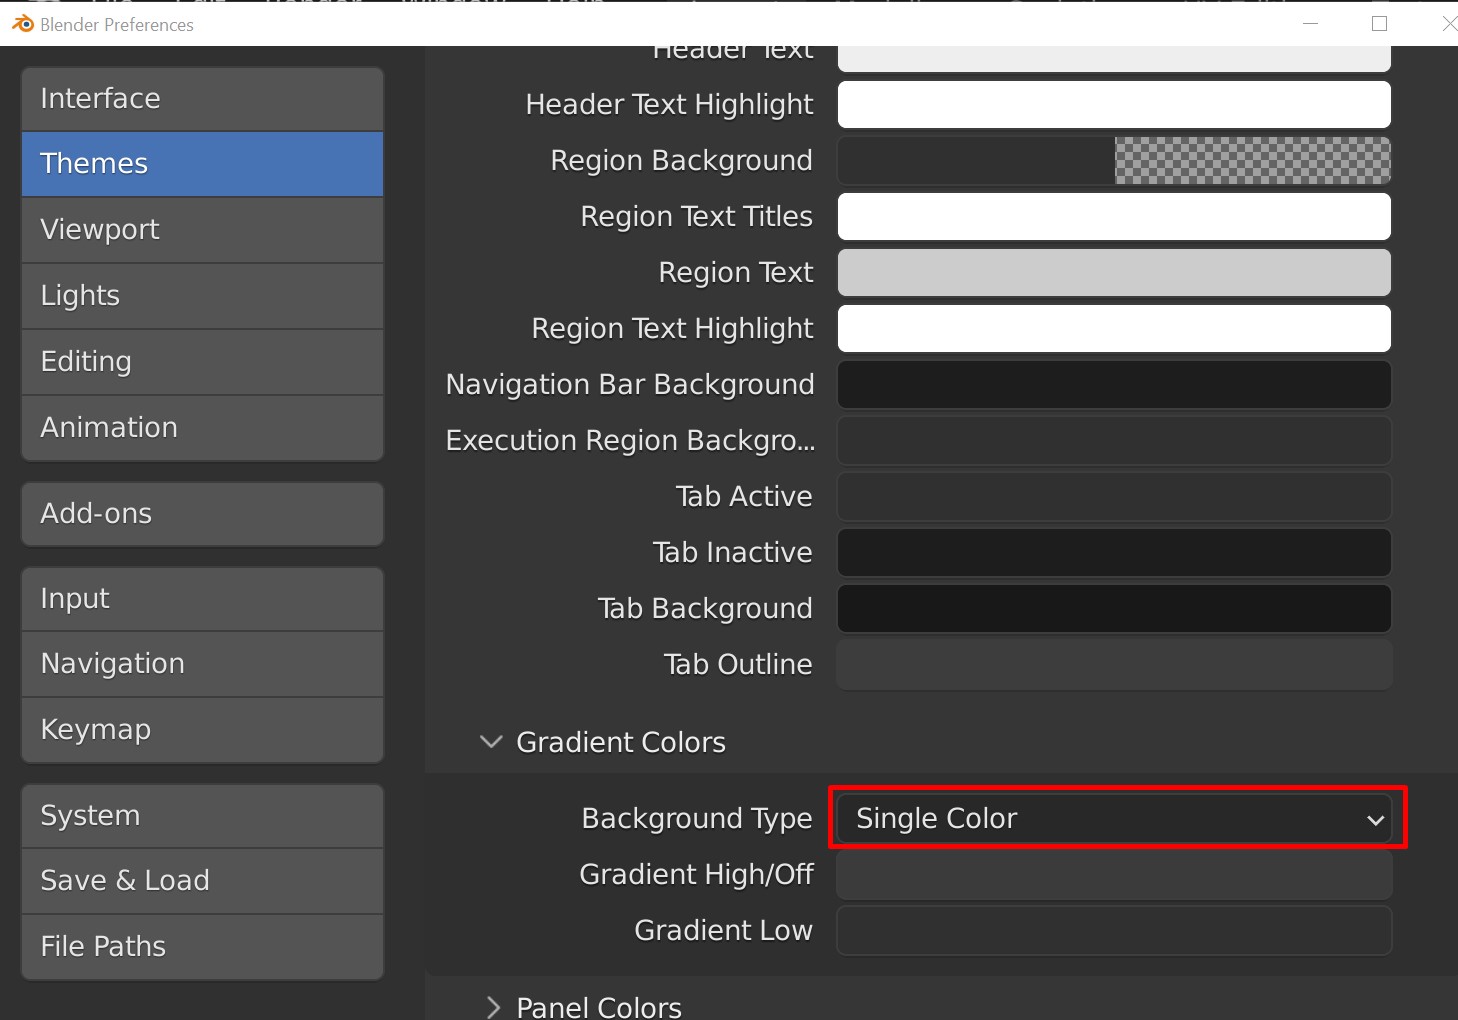The image size is (1458, 1020).
Task: Click the Blender logo in title bar
Action: click(x=22, y=24)
